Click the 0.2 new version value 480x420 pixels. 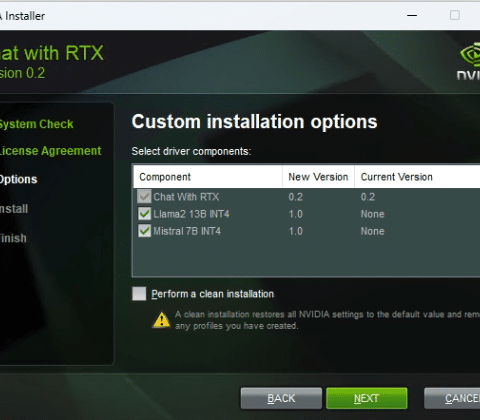[296, 197]
